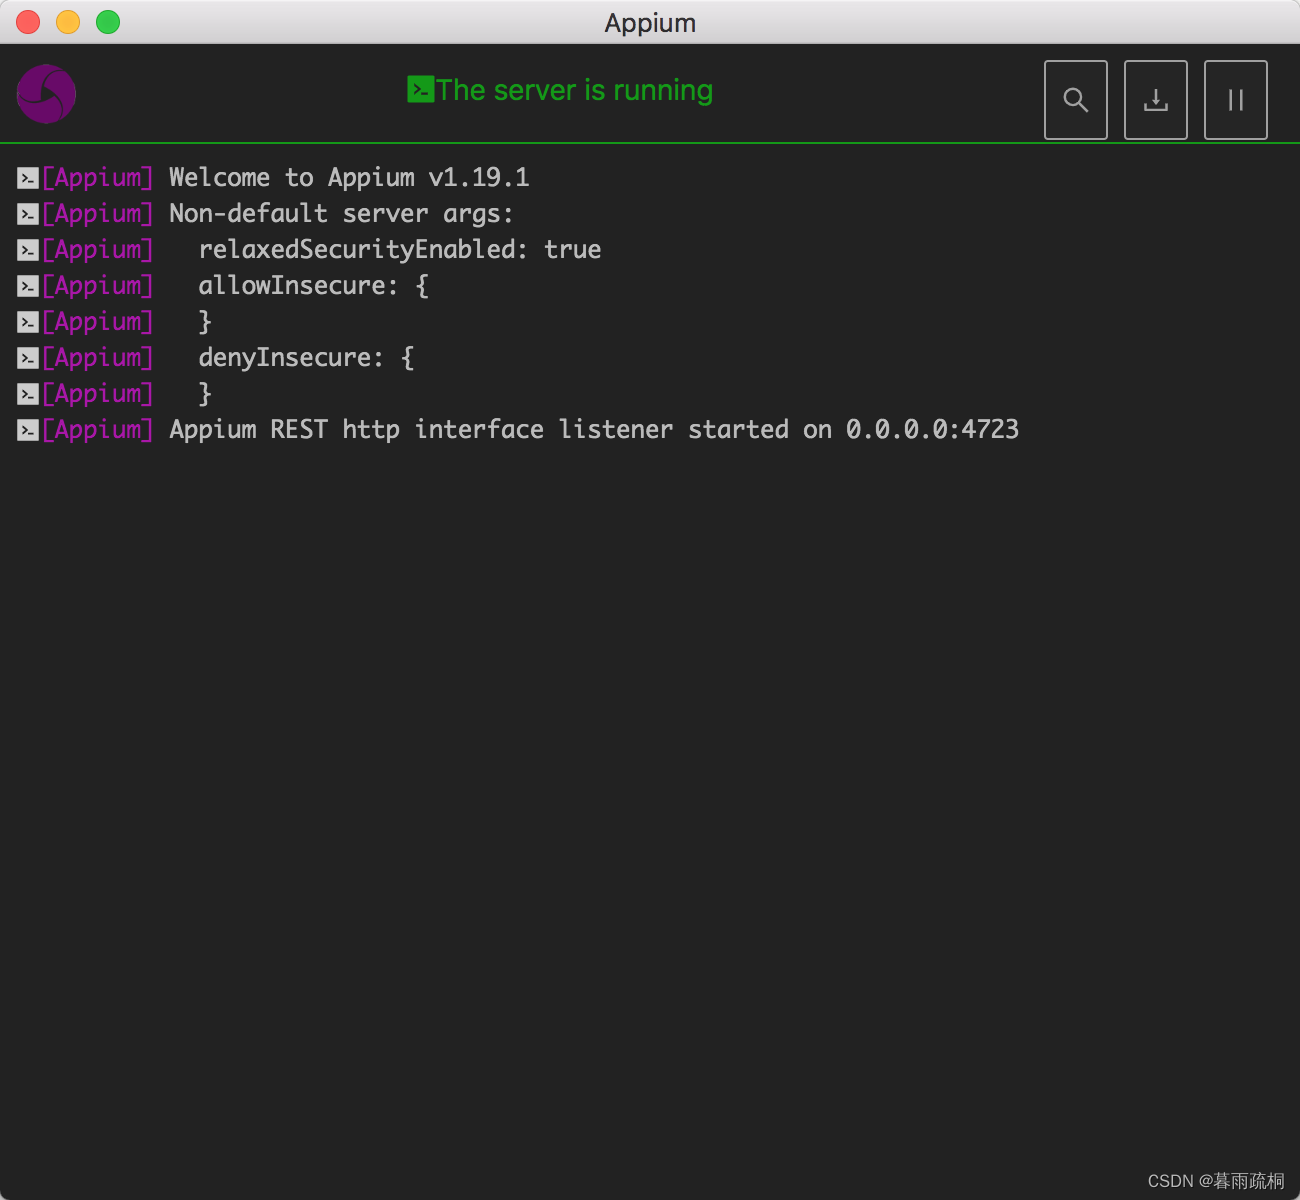Select "relaxedSecurityEnabled: true" log text
The width and height of the screenshot is (1300, 1200).
[x=400, y=250]
